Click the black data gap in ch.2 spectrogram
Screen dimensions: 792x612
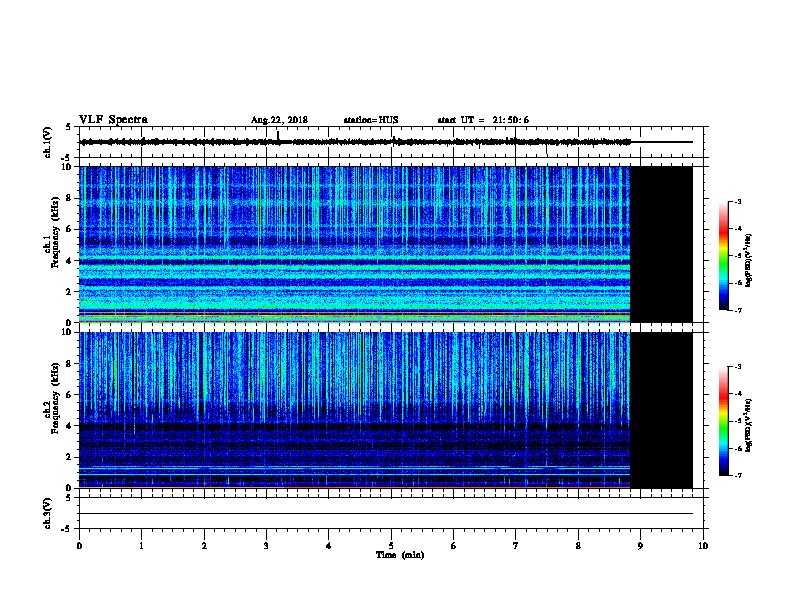(x=661, y=410)
